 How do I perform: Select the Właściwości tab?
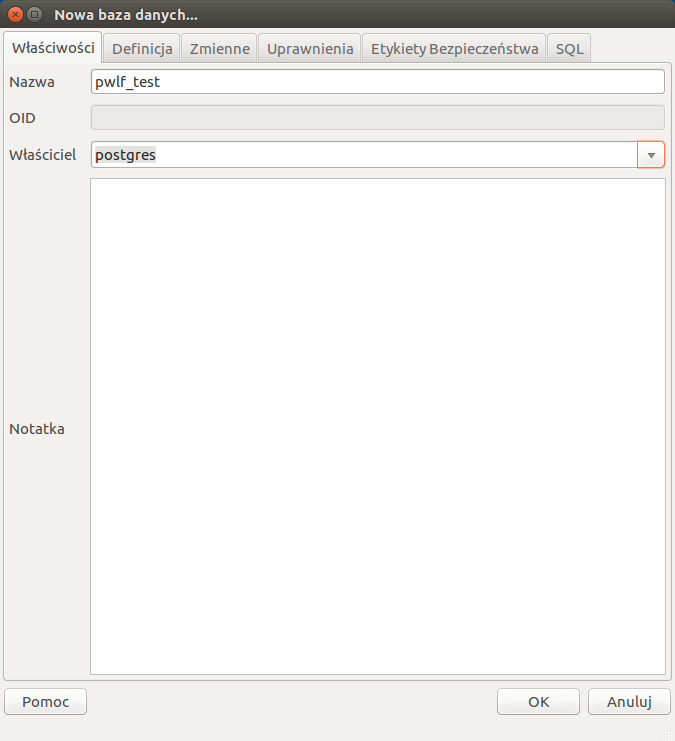53,48
